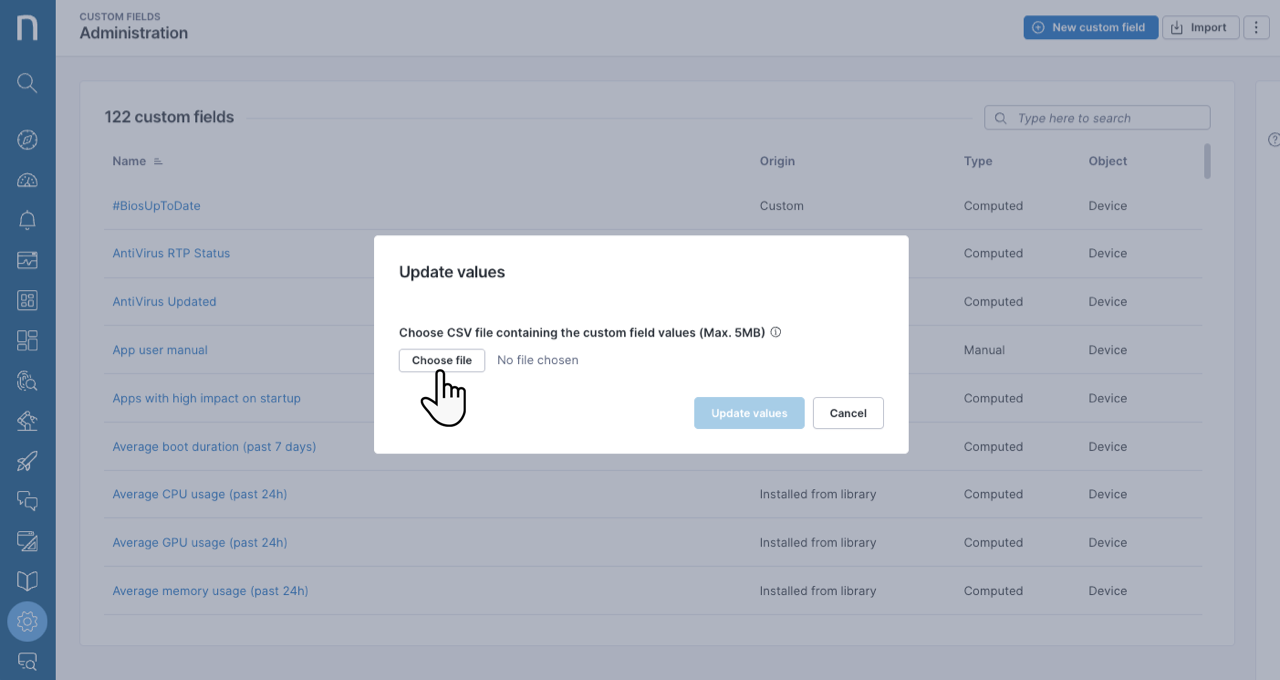Open the chat bubbles icon in sidebar
Image resolution: width=1280 pixels, height=680 pixels.
[27, 501]
